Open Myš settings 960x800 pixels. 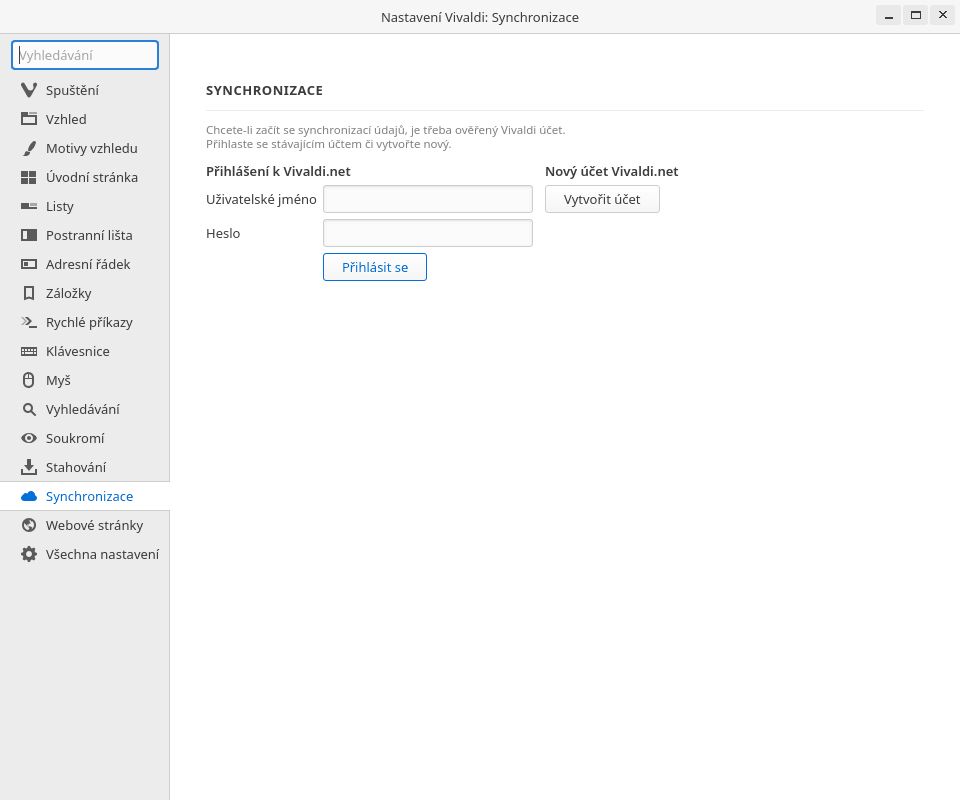(x=84, y=380)
